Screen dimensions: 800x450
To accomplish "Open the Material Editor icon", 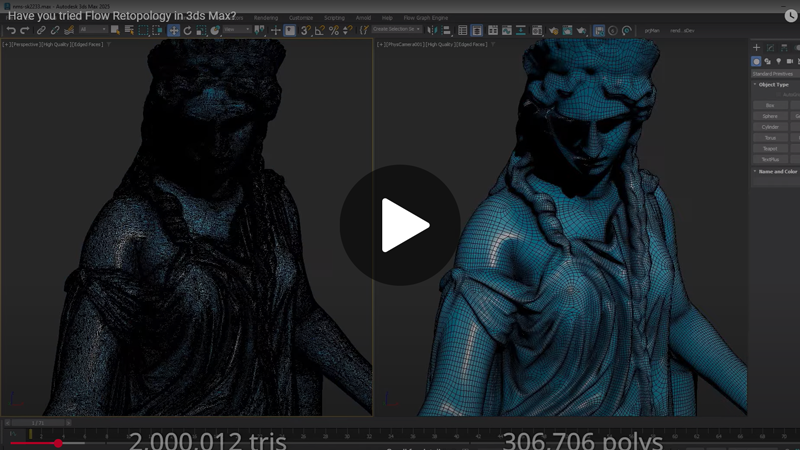I will click(537, 31).
